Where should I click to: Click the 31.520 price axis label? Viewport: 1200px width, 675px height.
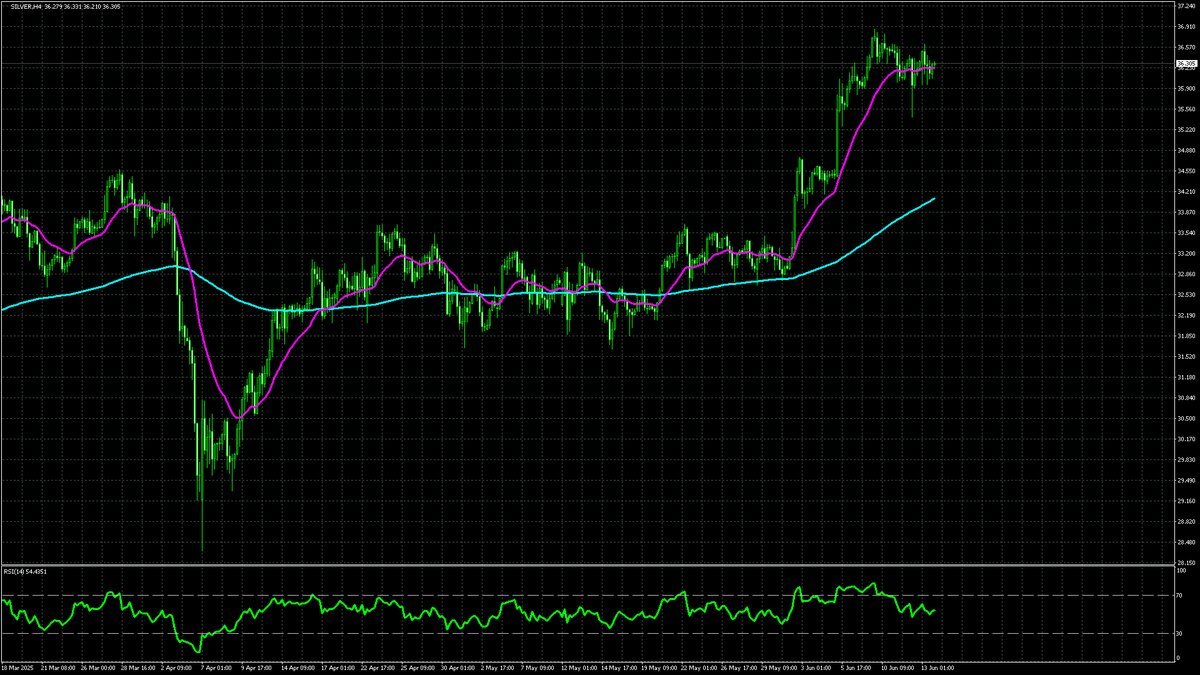(x=1186, y=357)
